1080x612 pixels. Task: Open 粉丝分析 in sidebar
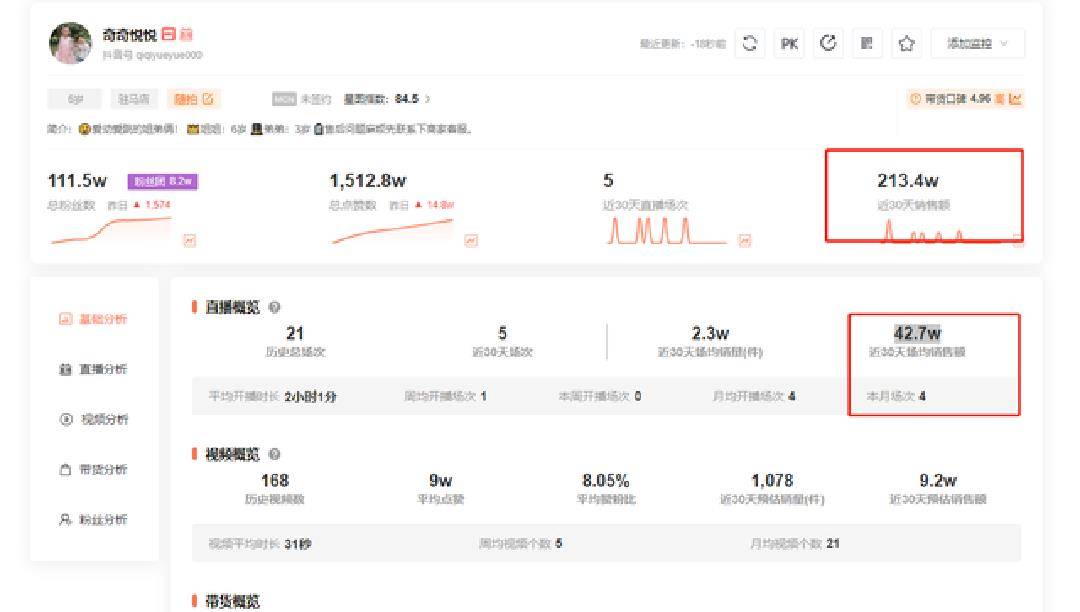pos(94,520)
